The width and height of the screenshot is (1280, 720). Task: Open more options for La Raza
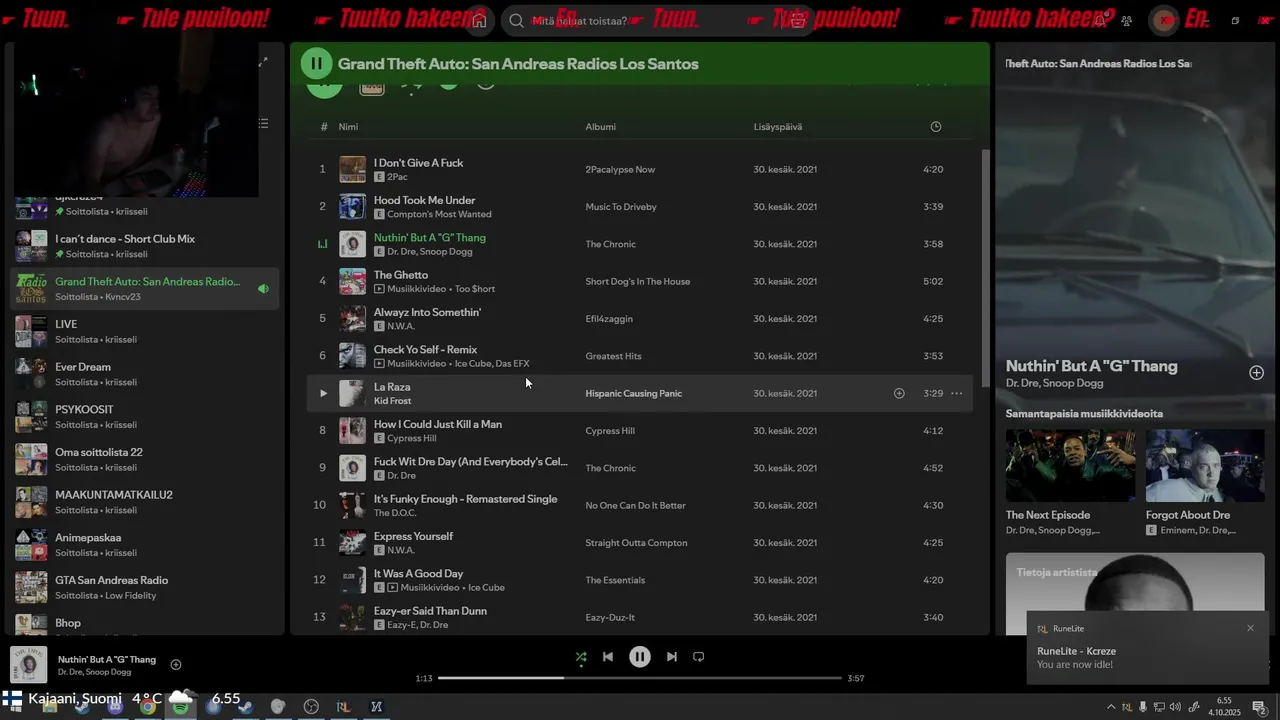[957, 394]
